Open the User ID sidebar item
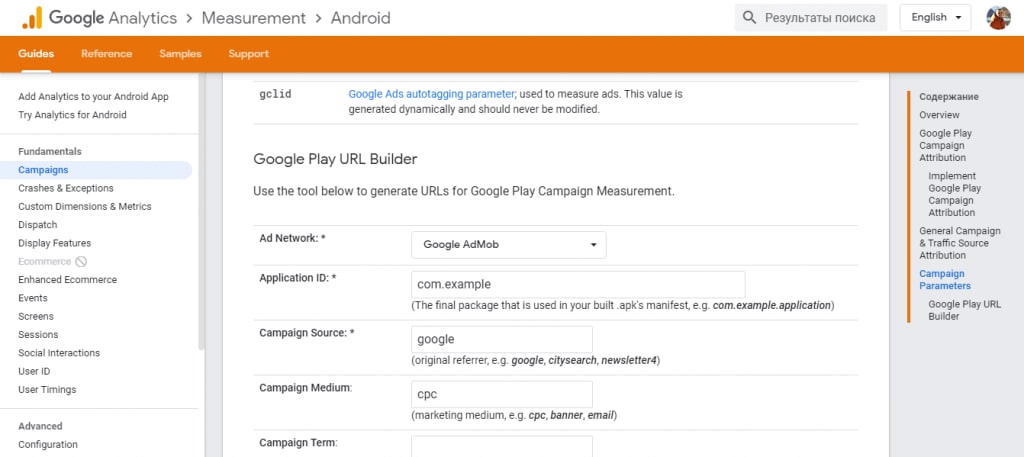1024x457 pixels. (34, 371)
